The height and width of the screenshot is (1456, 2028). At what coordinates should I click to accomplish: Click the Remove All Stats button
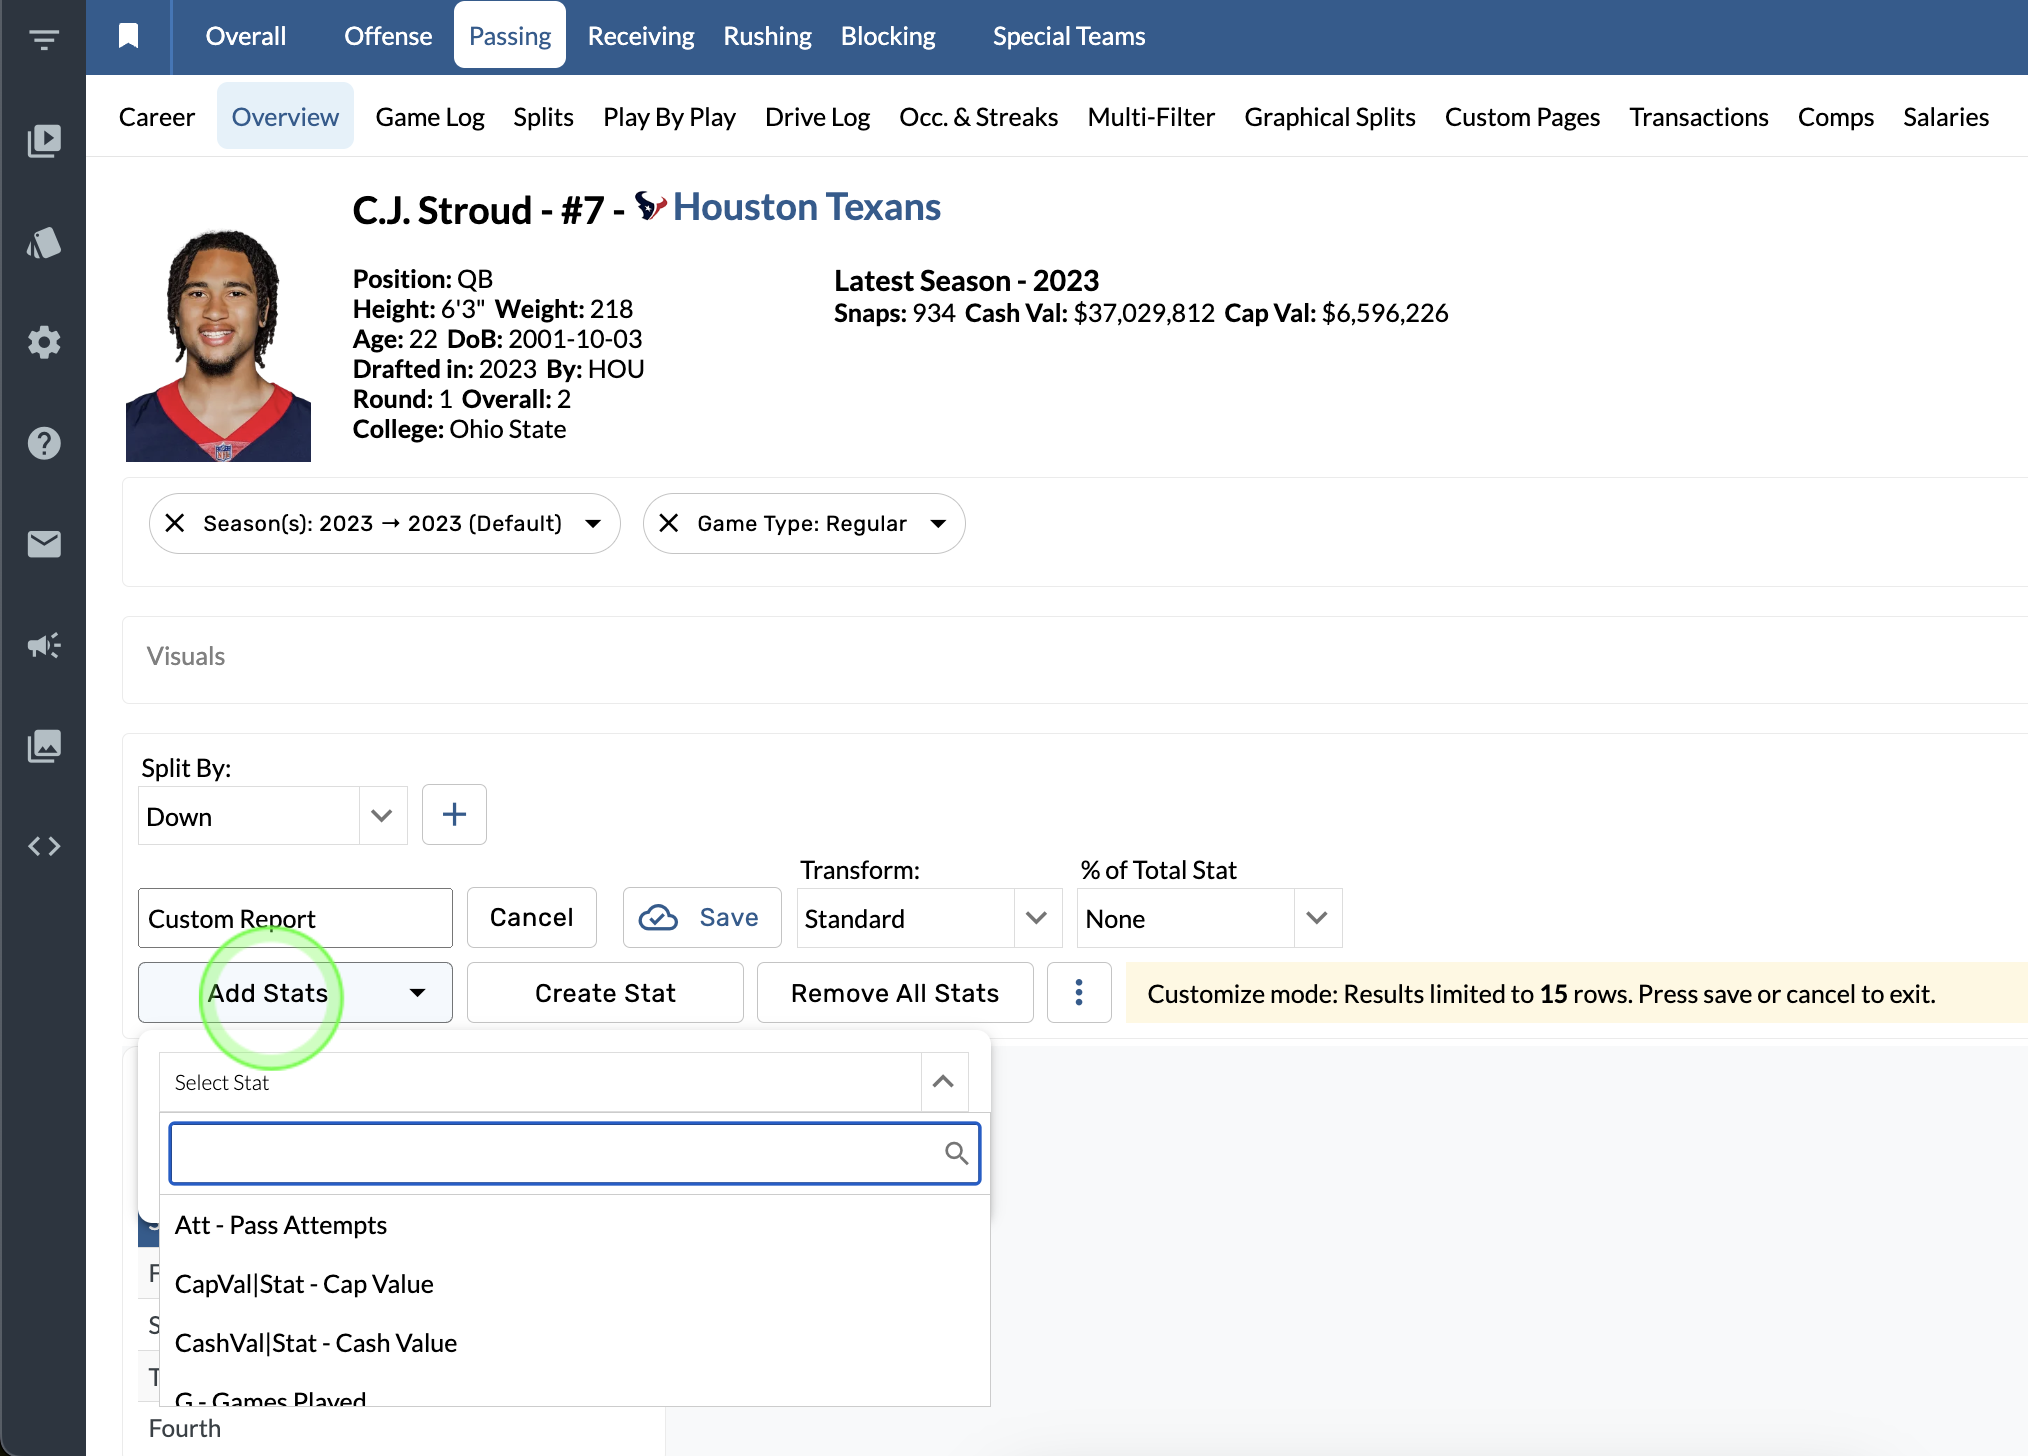[x=894, y=993]
